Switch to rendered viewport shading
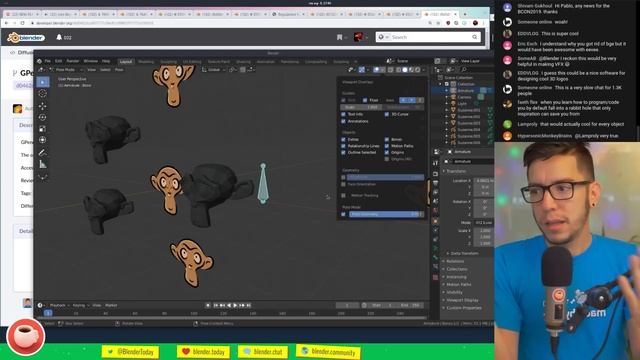 418,70
